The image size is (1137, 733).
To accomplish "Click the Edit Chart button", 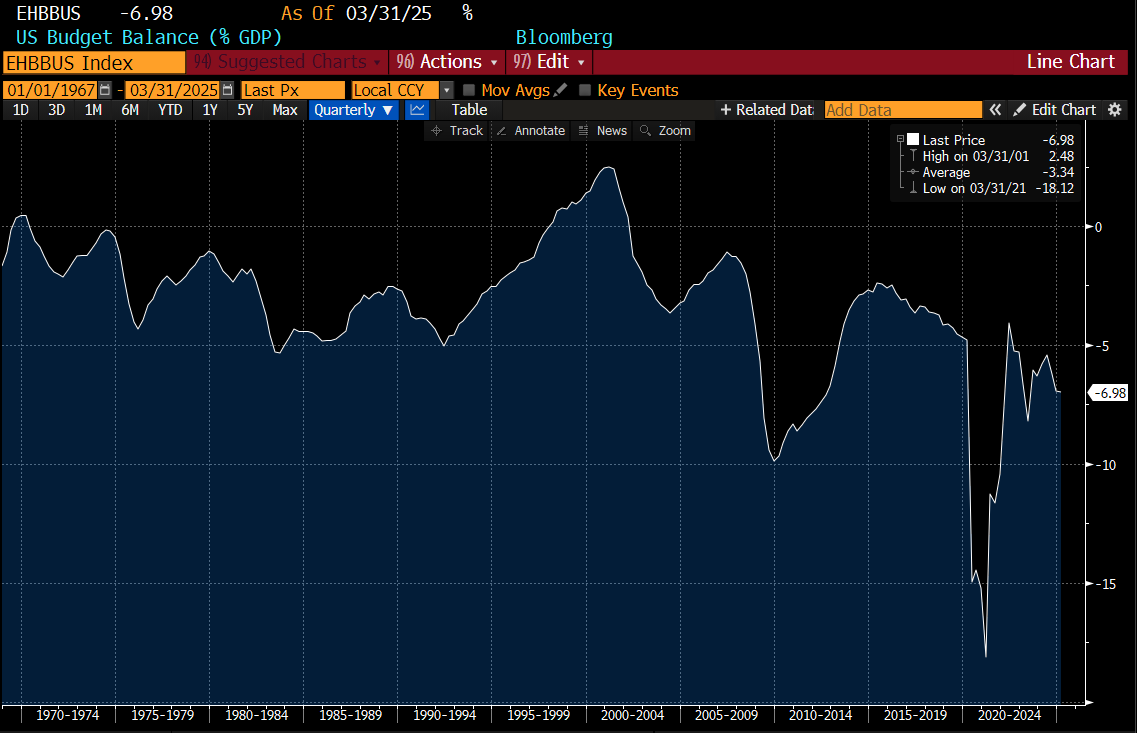I will [x=1054, y=109].
